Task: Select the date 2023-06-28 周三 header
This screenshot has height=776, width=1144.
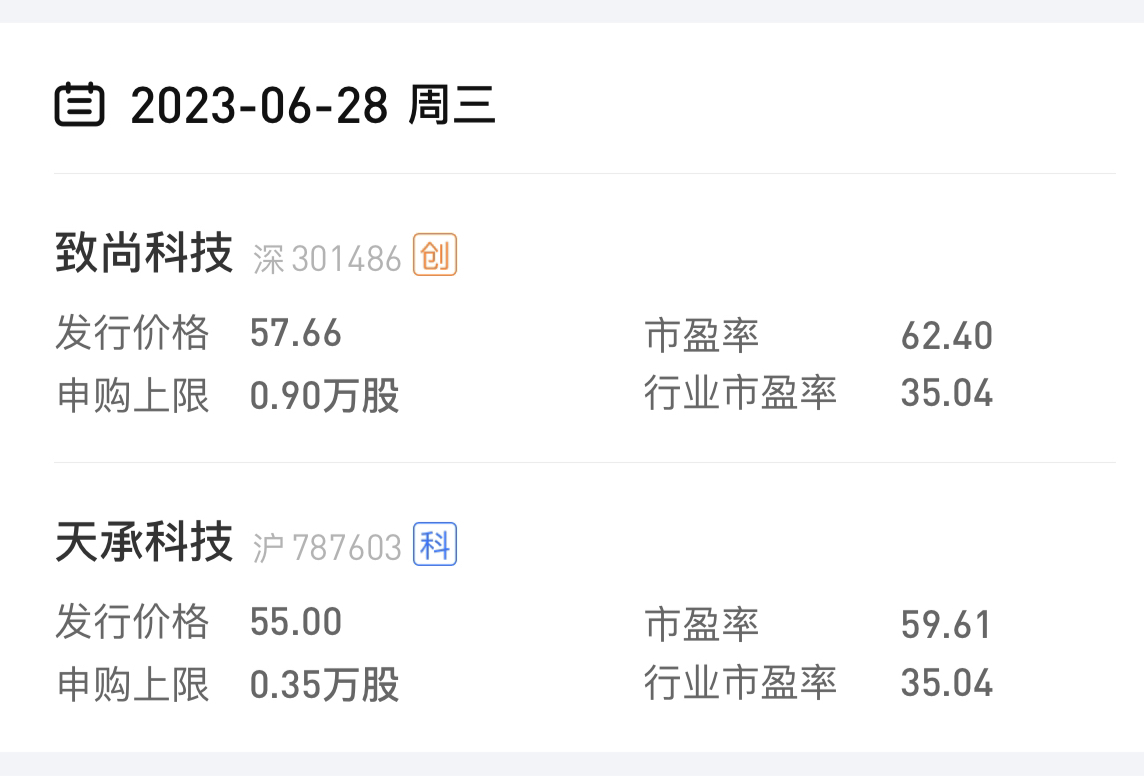Action: (313, 105)
